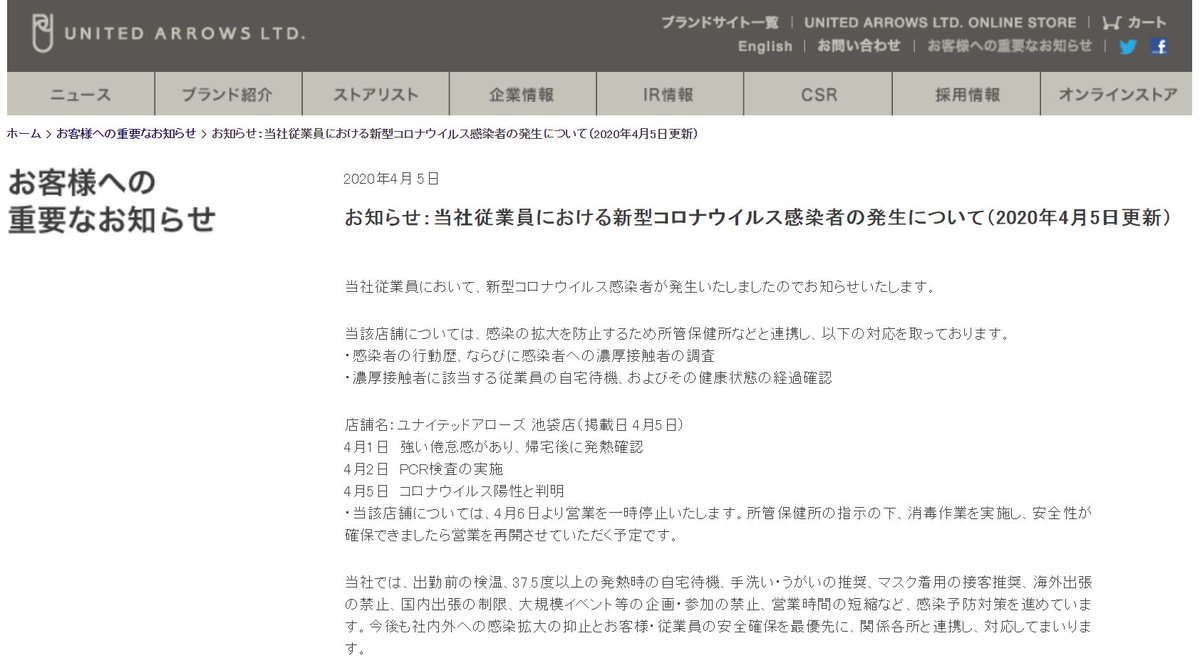Image resolution: width=1200 pixels, height=663 pixels.
Task: Click the sidebar heading お客様への重要なお知らせ
Action: coord(111,201)
